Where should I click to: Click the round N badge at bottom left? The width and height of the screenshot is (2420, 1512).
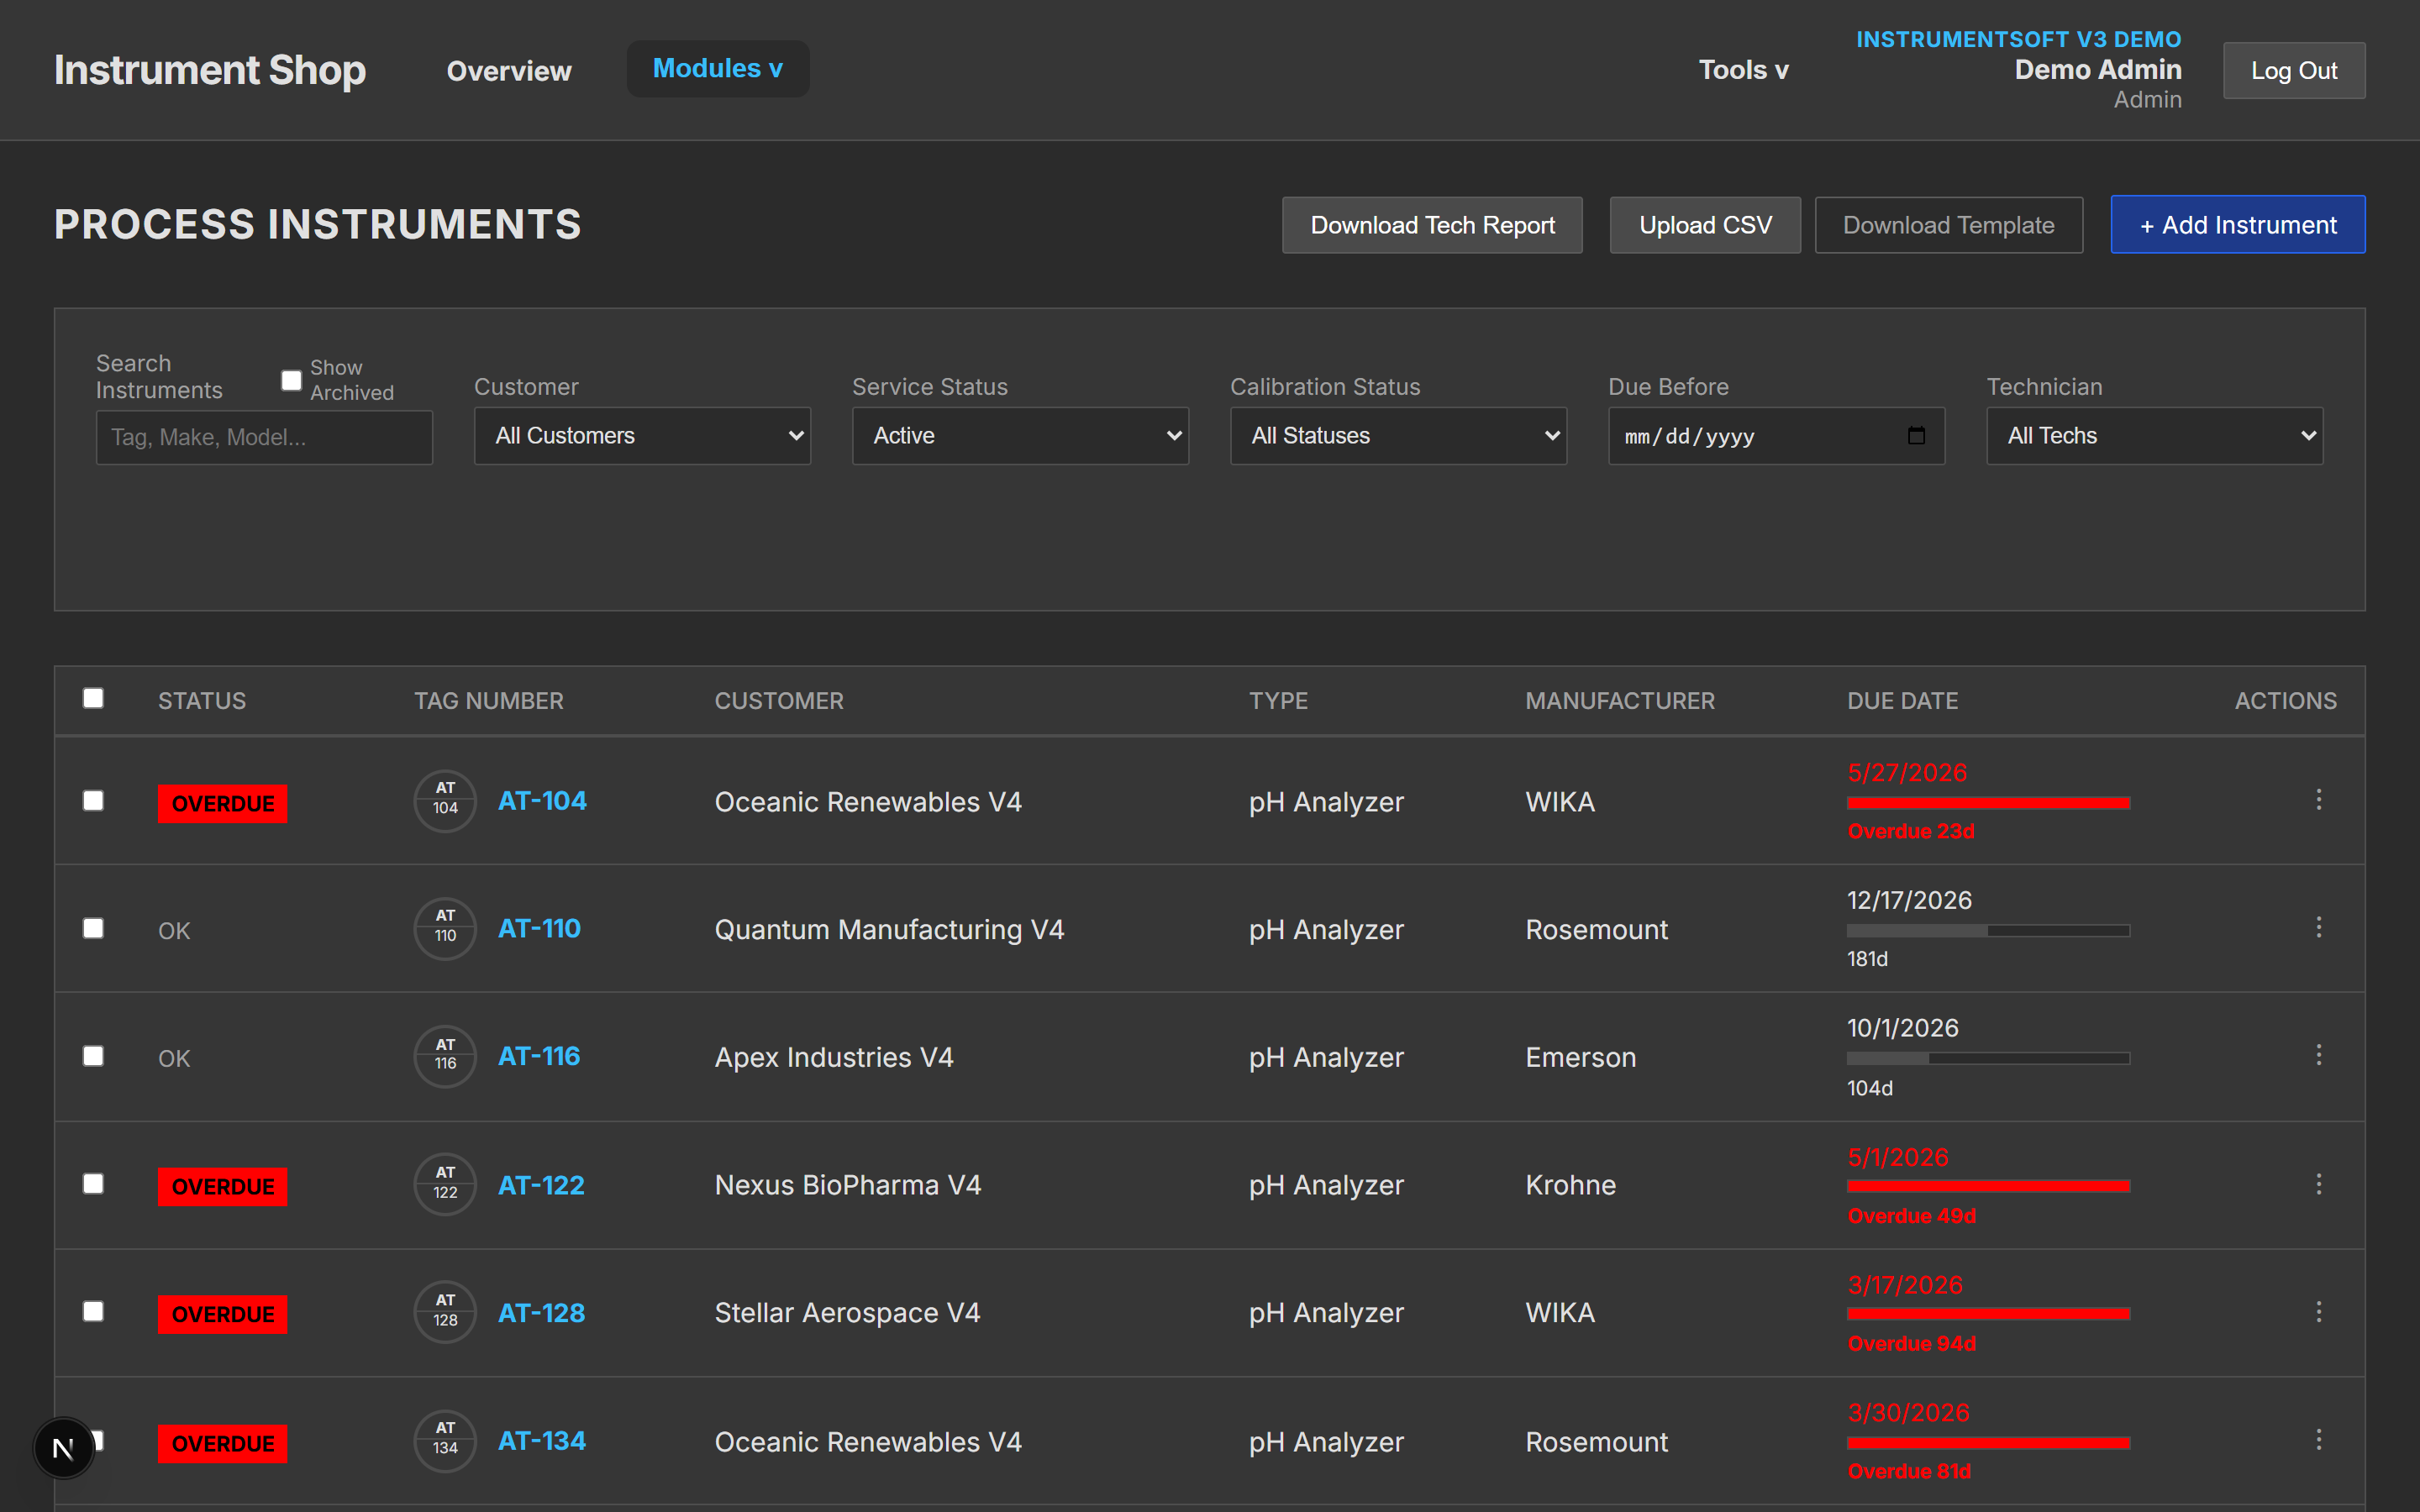coord(64,1447)
